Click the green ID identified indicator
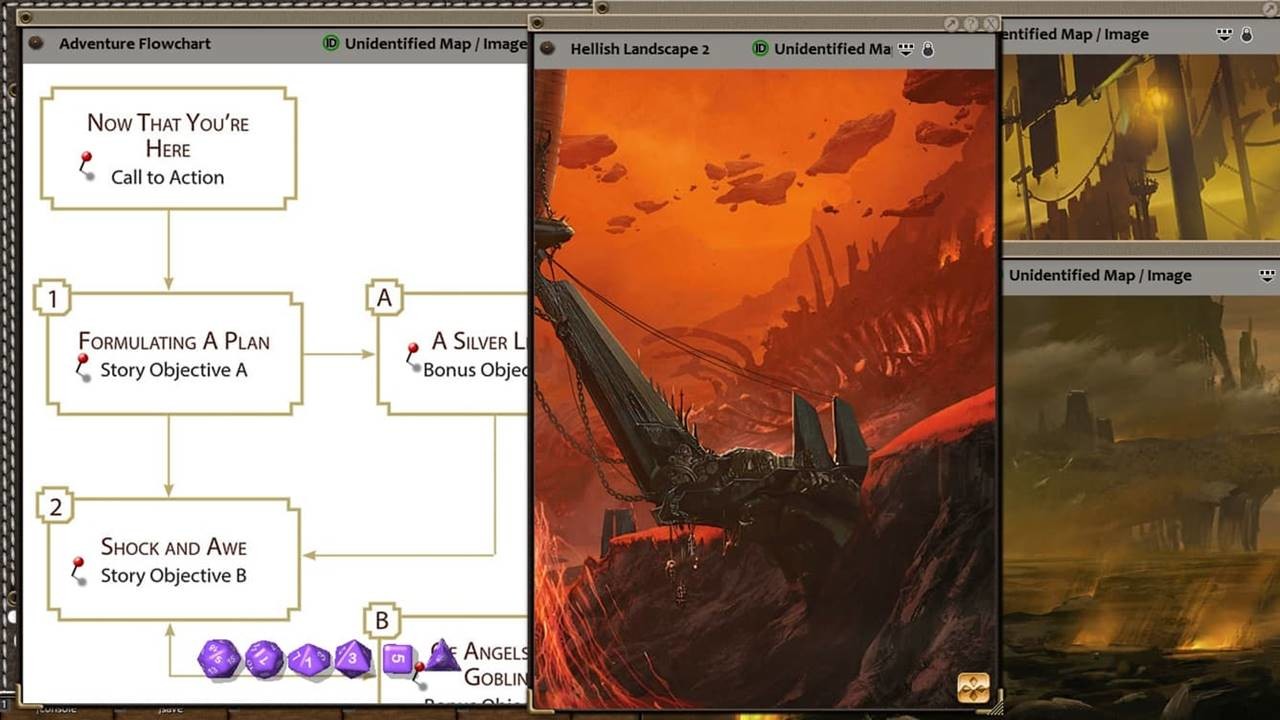The image size is (1280, 720). pyautogui.click(x=760, y=48)
